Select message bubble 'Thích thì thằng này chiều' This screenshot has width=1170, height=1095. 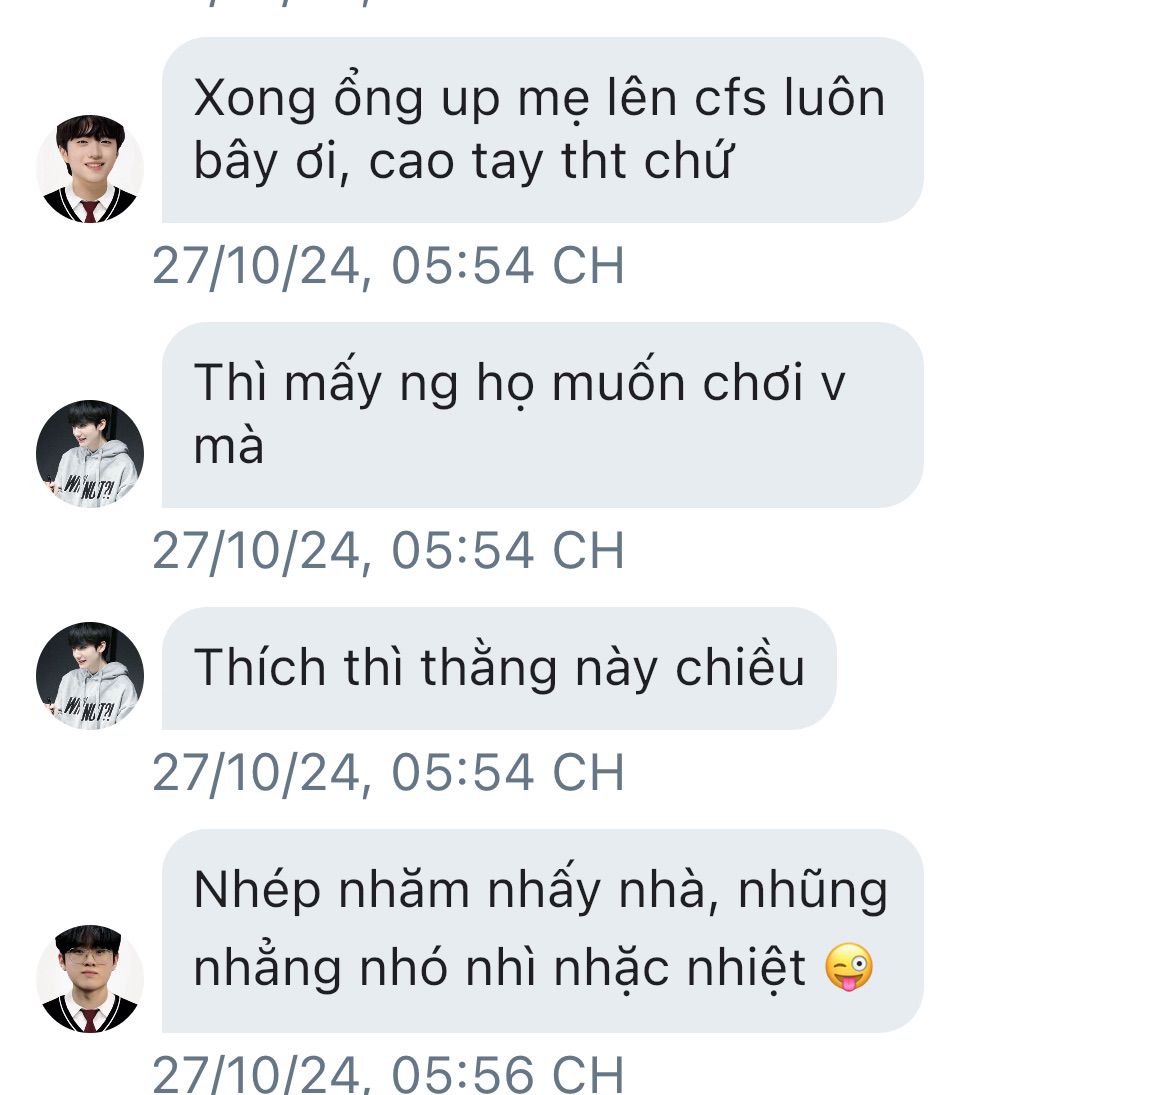(x=498, y=668)
